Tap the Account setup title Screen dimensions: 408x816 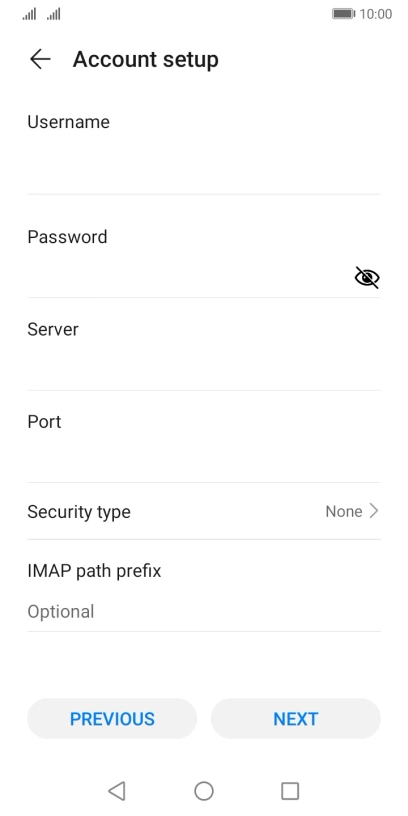[x=146, y=59]
